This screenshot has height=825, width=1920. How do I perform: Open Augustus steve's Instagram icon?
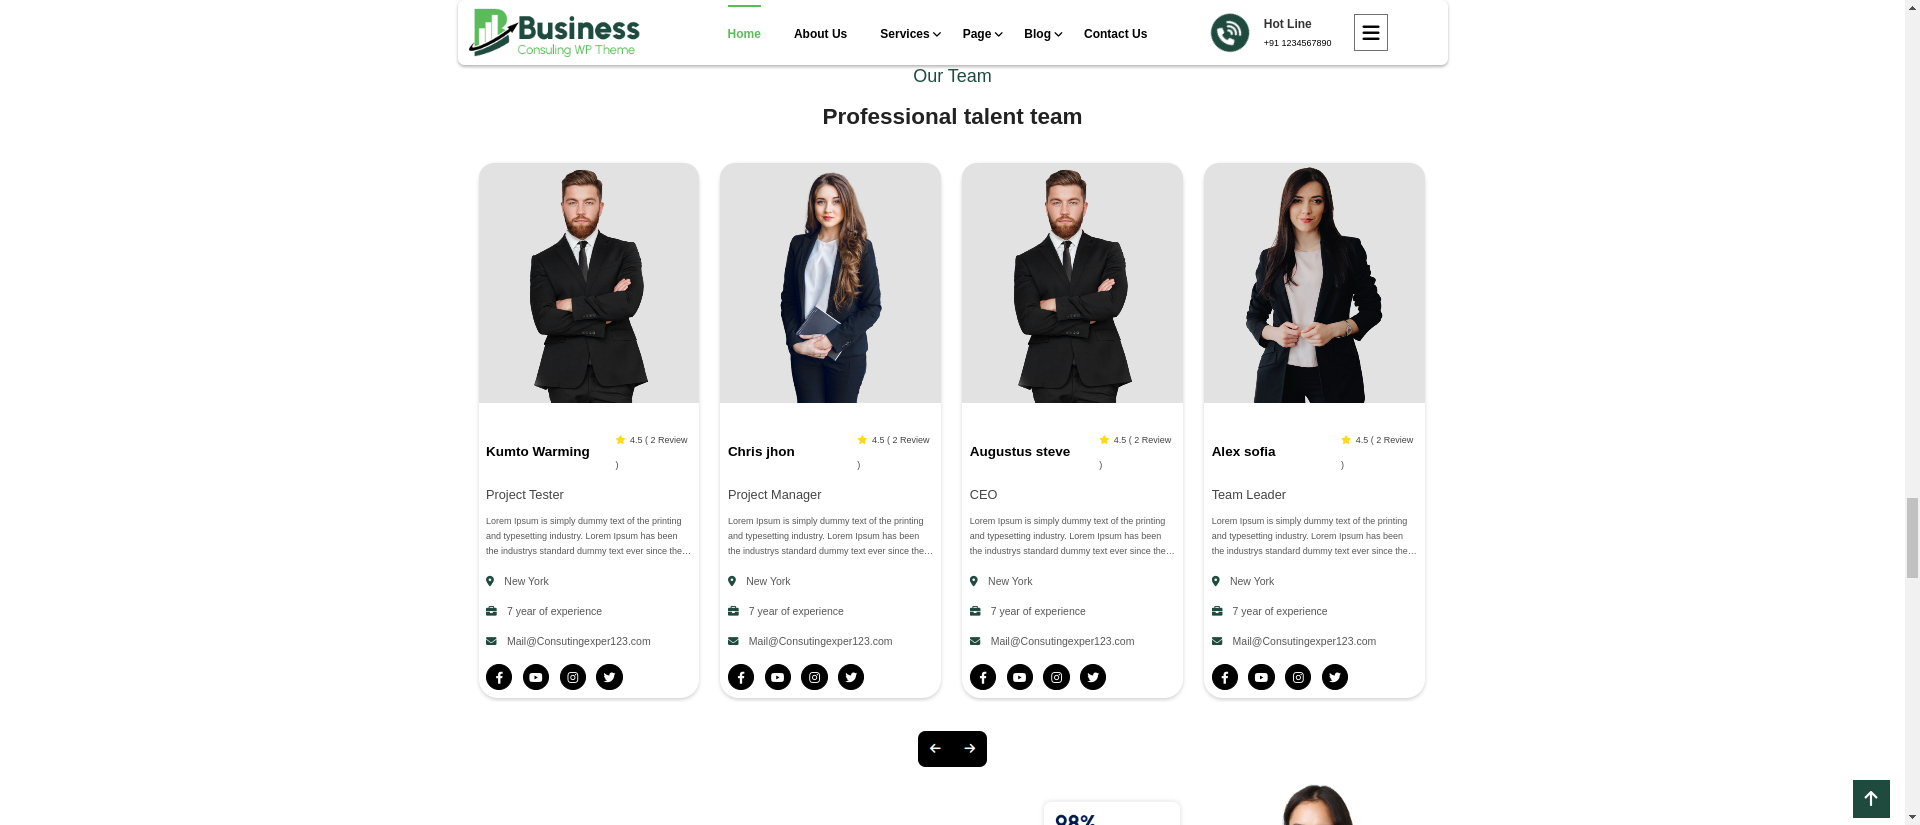1056,677
